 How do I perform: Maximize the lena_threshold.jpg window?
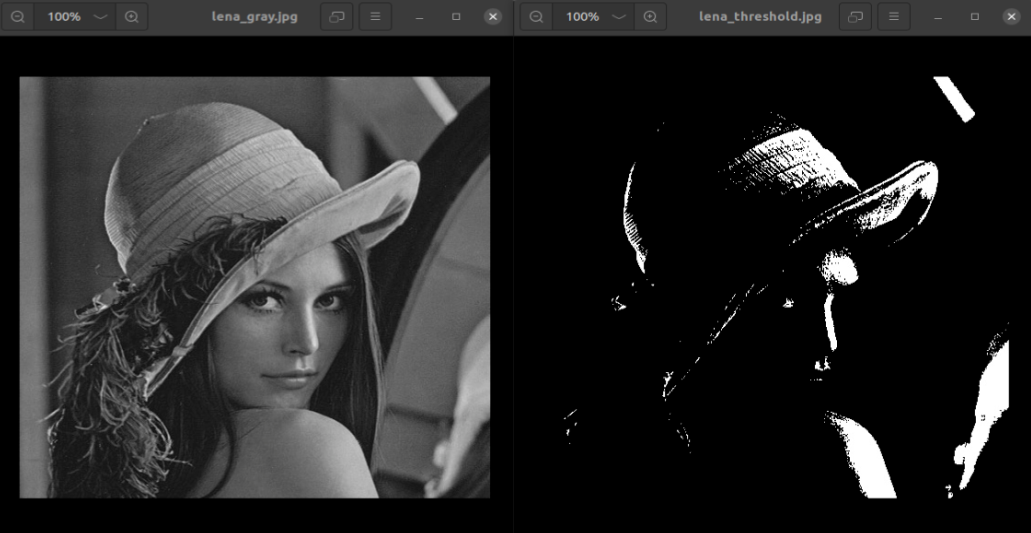[x=975, y=17]
